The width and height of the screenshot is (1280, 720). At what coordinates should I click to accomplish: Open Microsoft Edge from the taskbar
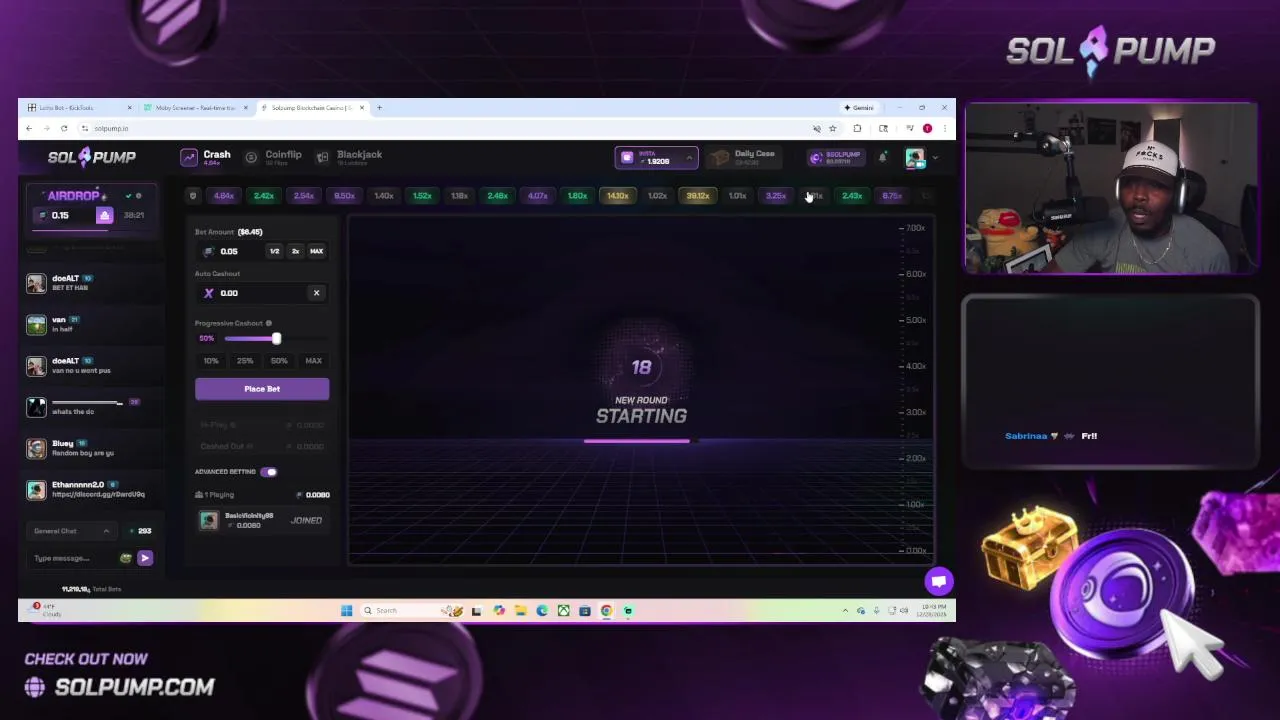[542, 610]
